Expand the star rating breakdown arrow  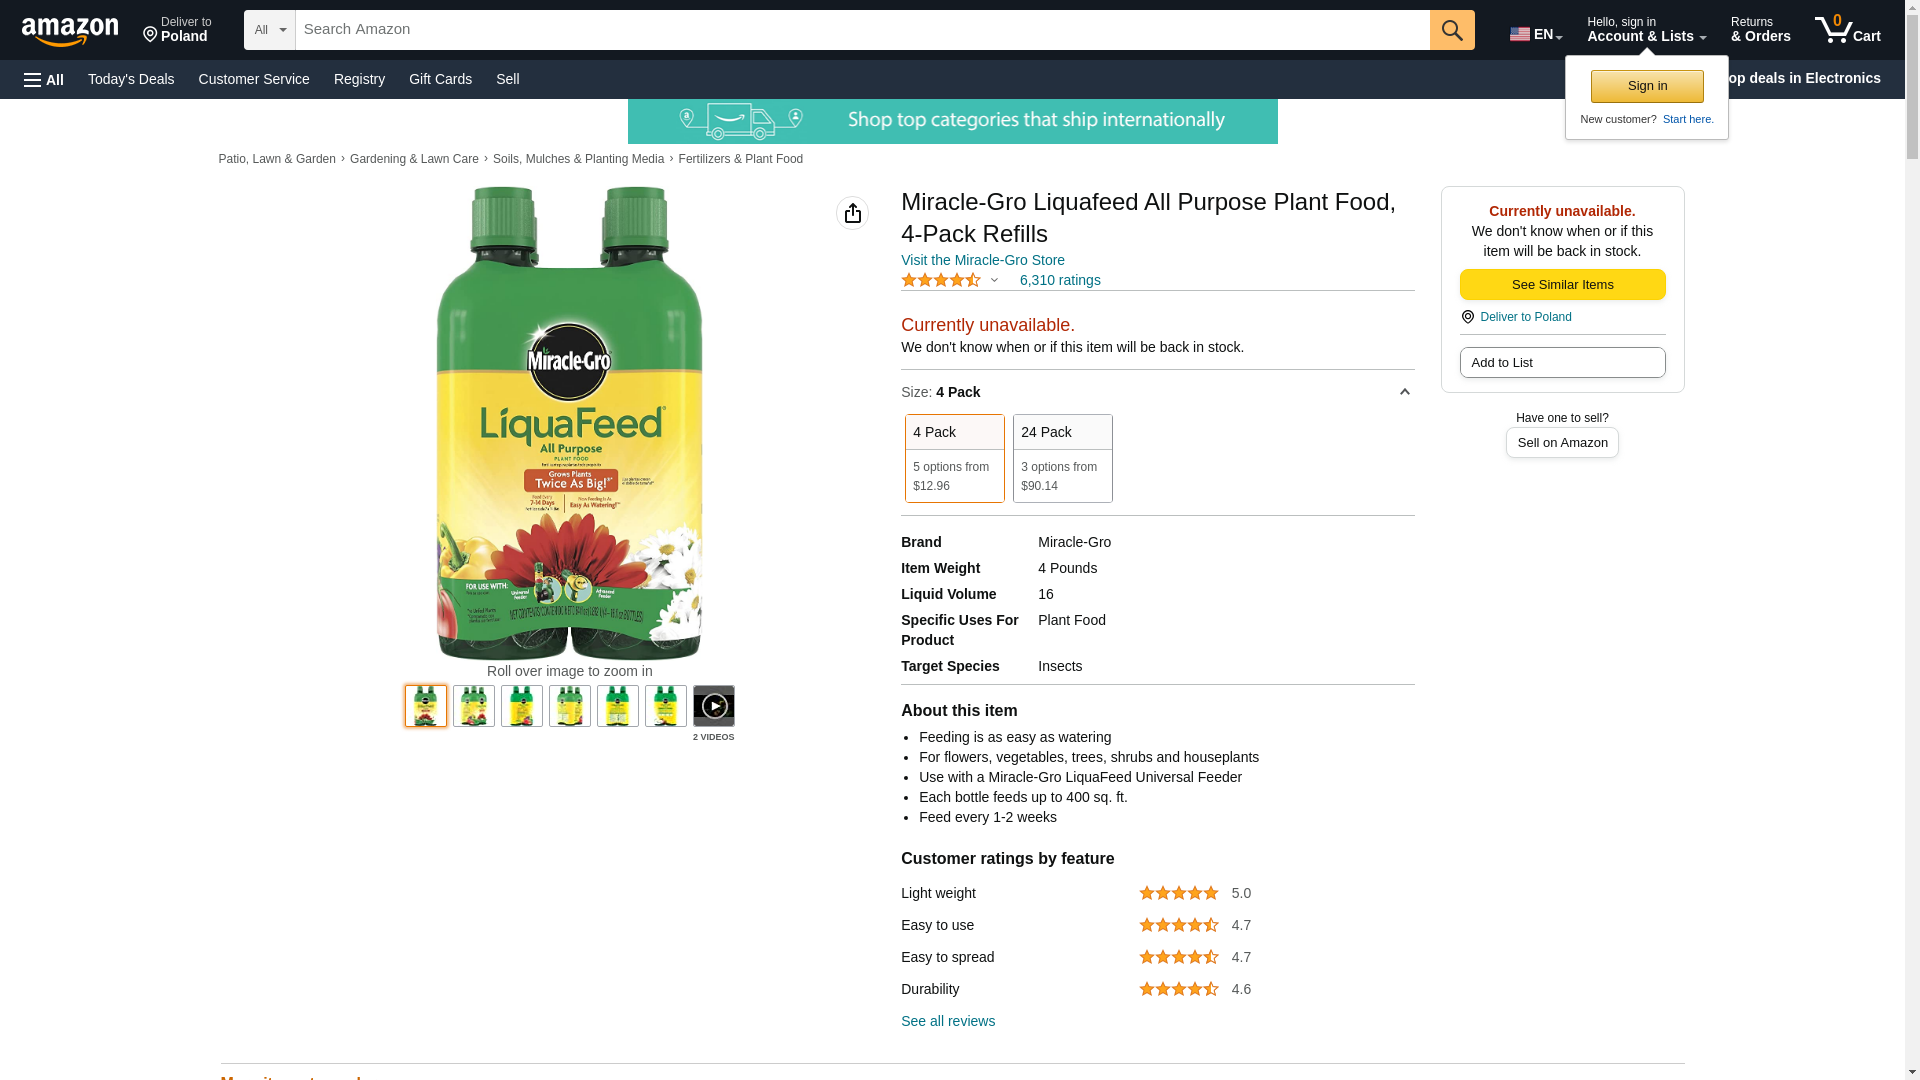pos(994,281)
